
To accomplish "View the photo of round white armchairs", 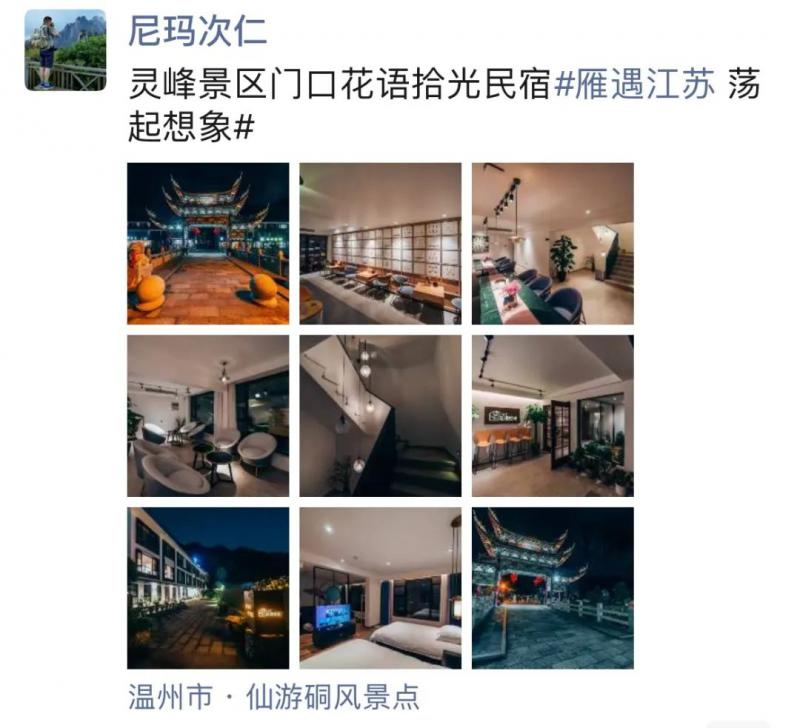I will point(208,416).
